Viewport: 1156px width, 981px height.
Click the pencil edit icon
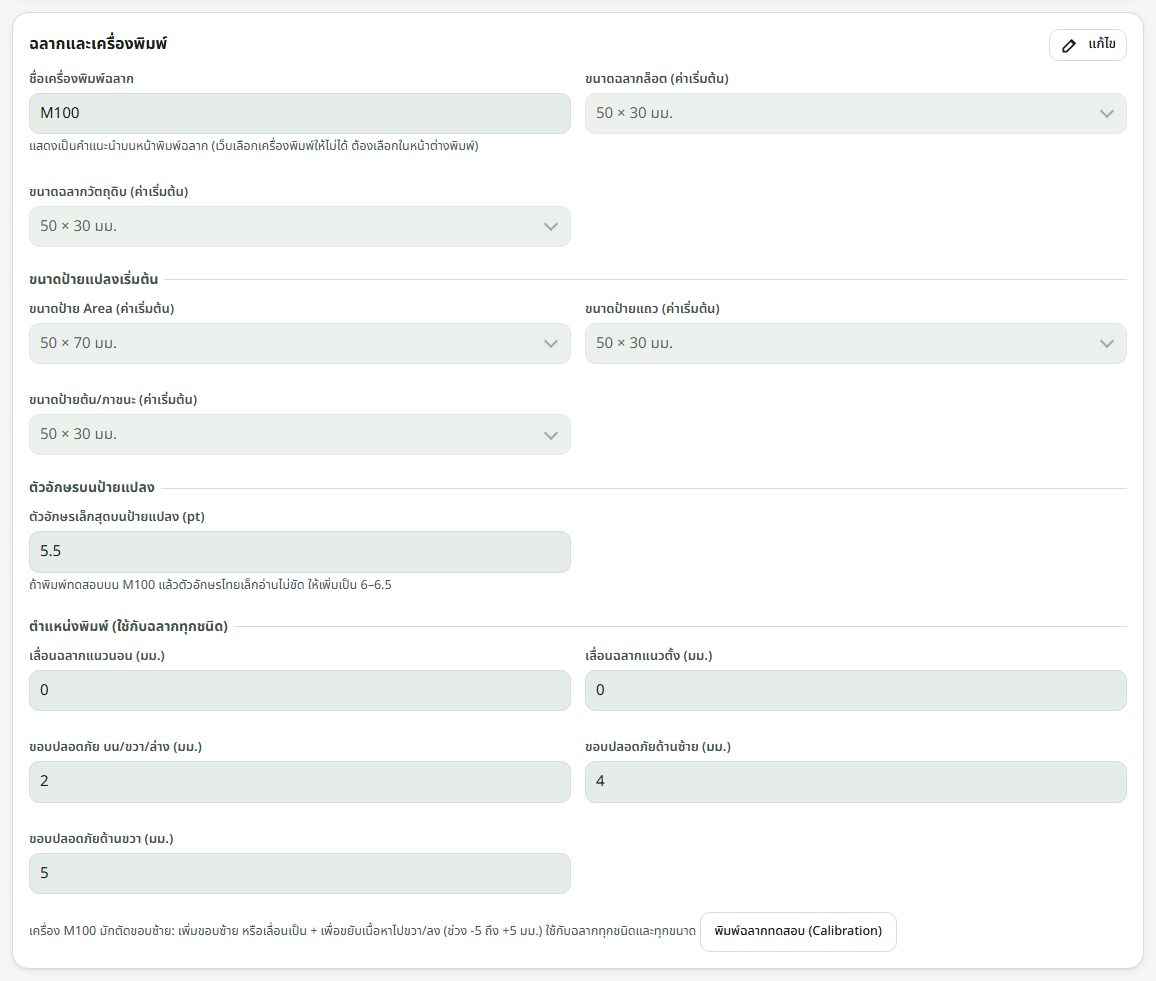coord(1068,46)
